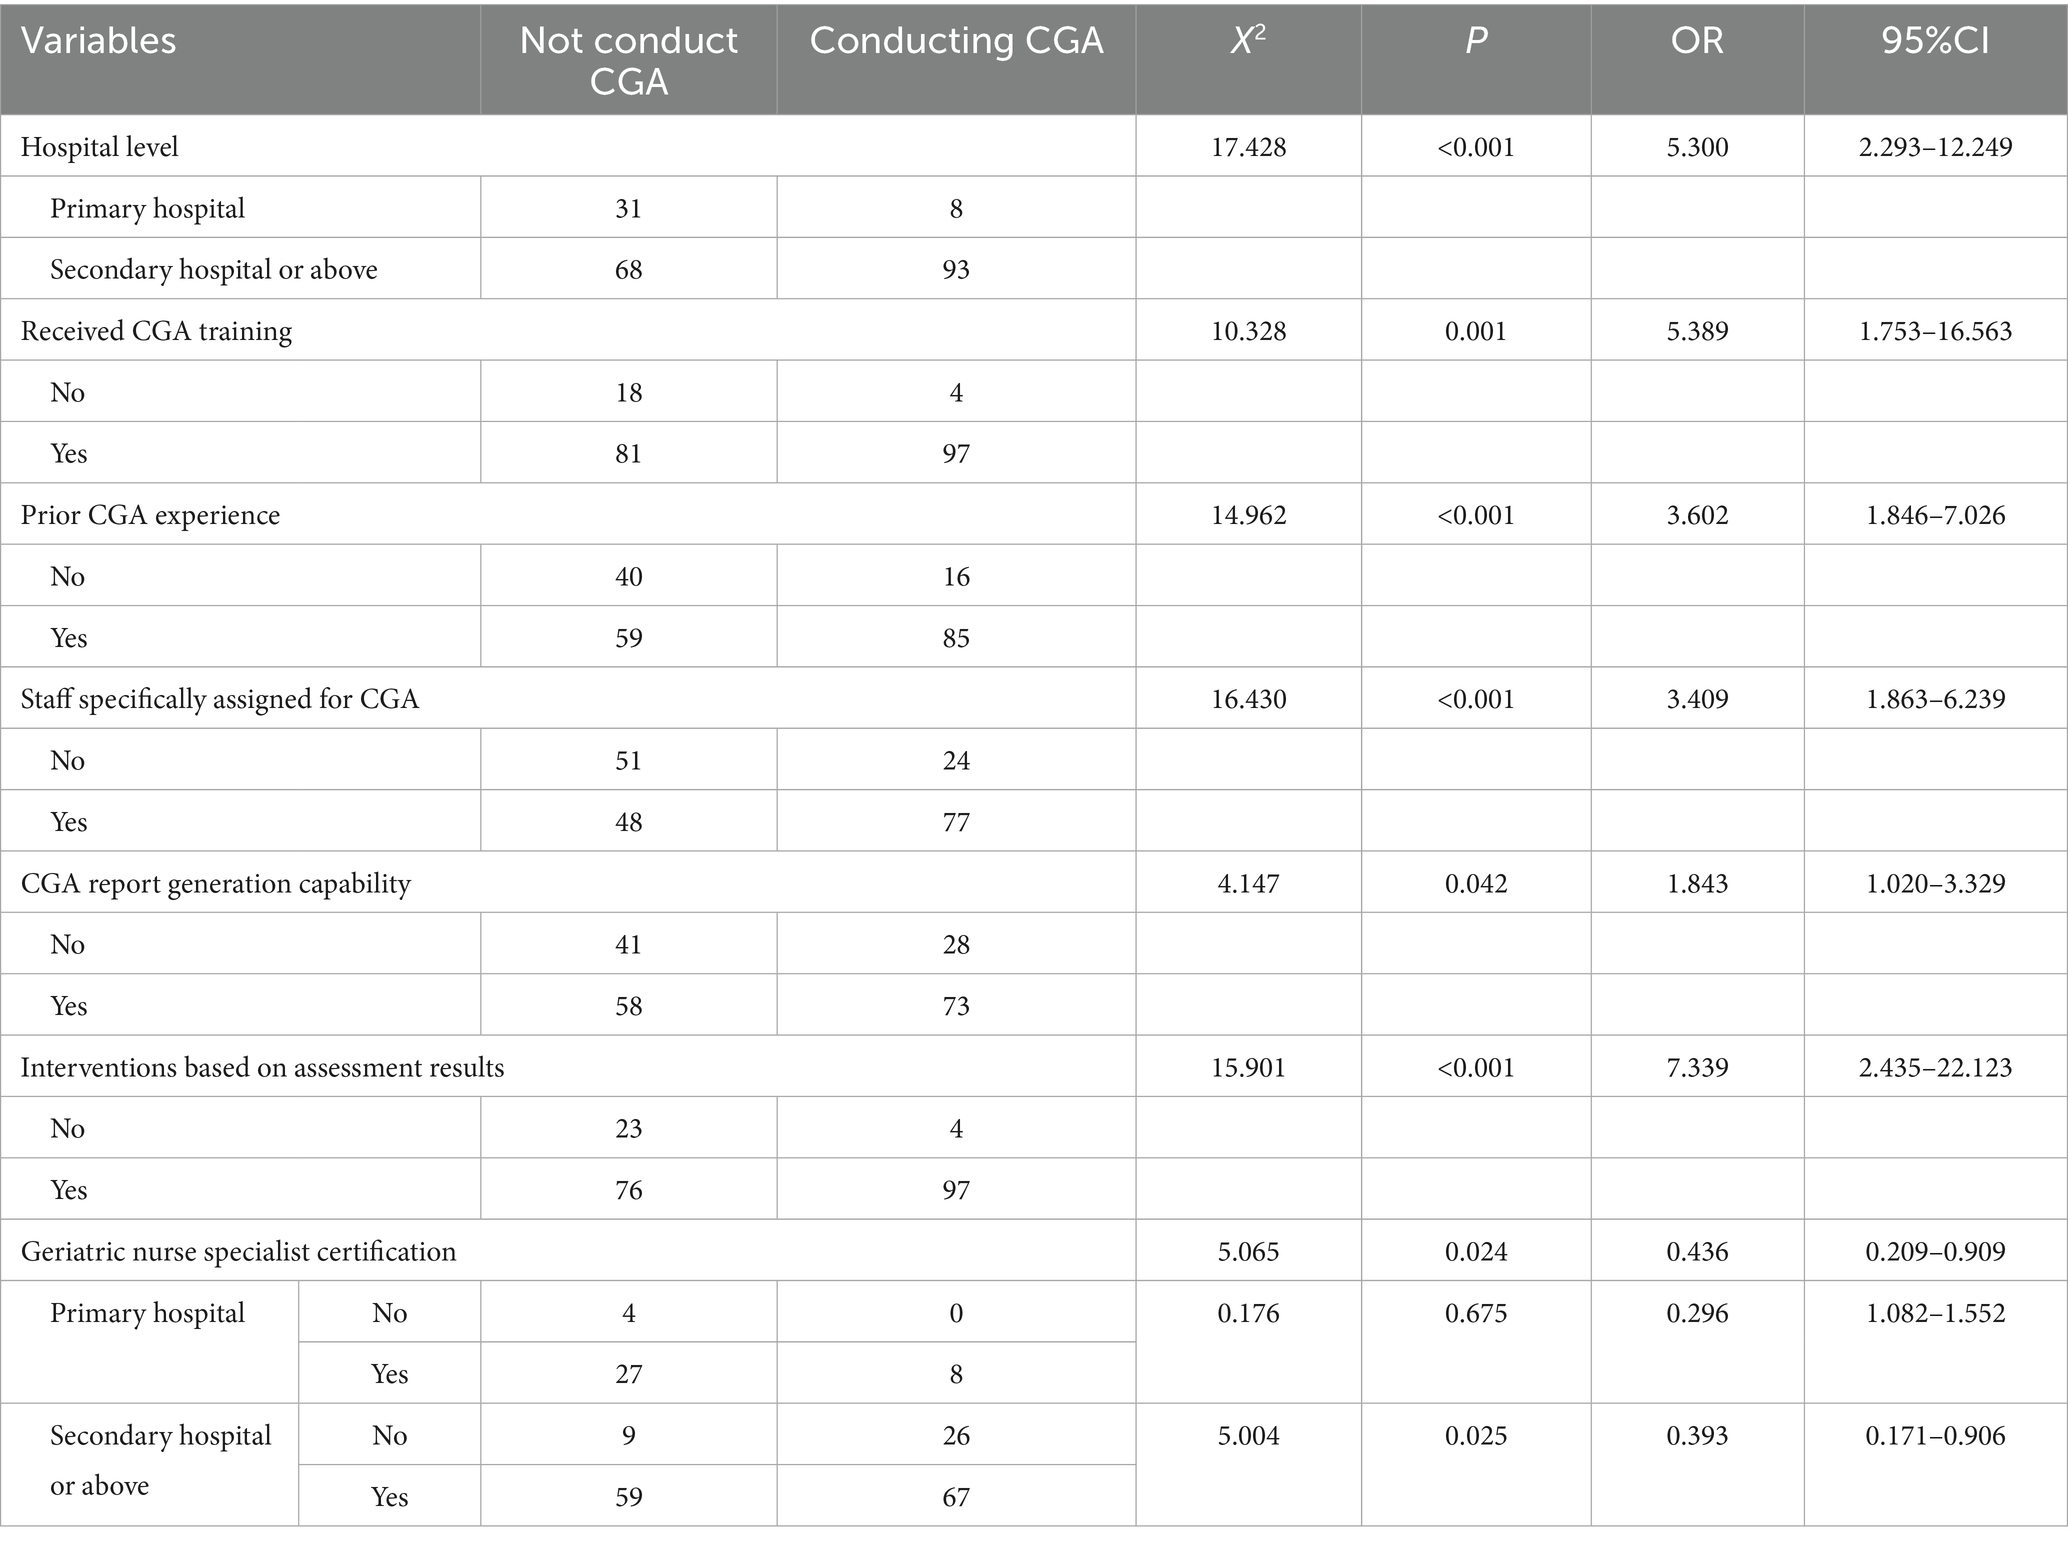Click Staff specifically assigned for CGA row
The image size is (2068, 1544).
point(220,698)
